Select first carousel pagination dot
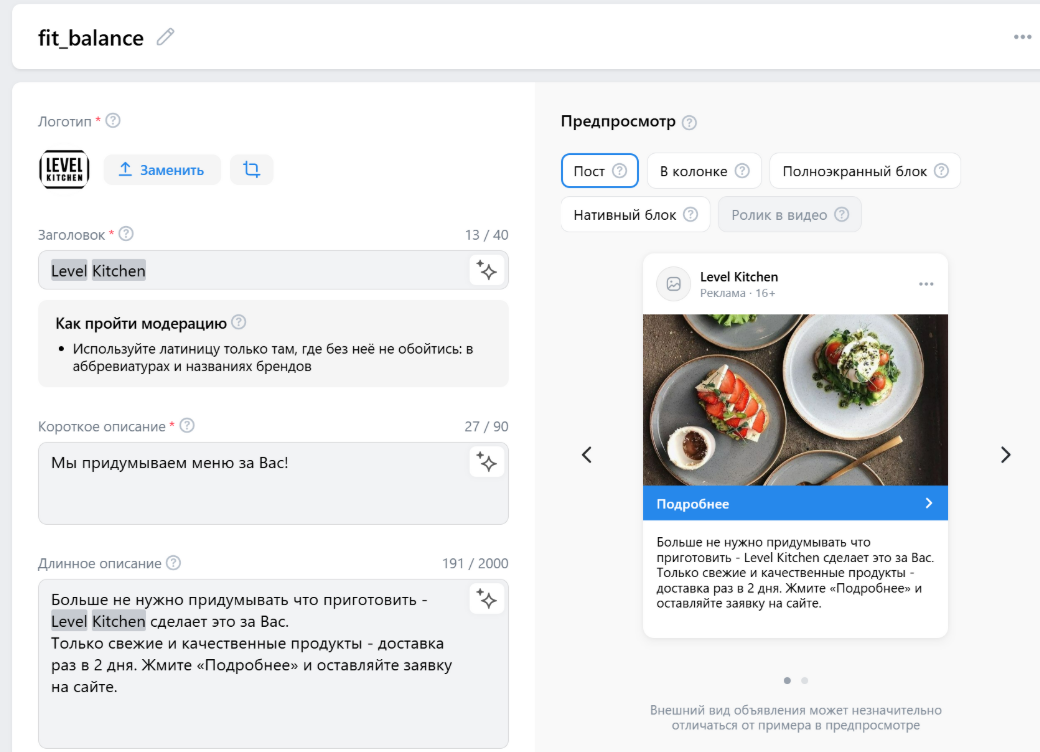This screenshot has height=752, width=1040. pyautogui.click(x=787, y=680)
